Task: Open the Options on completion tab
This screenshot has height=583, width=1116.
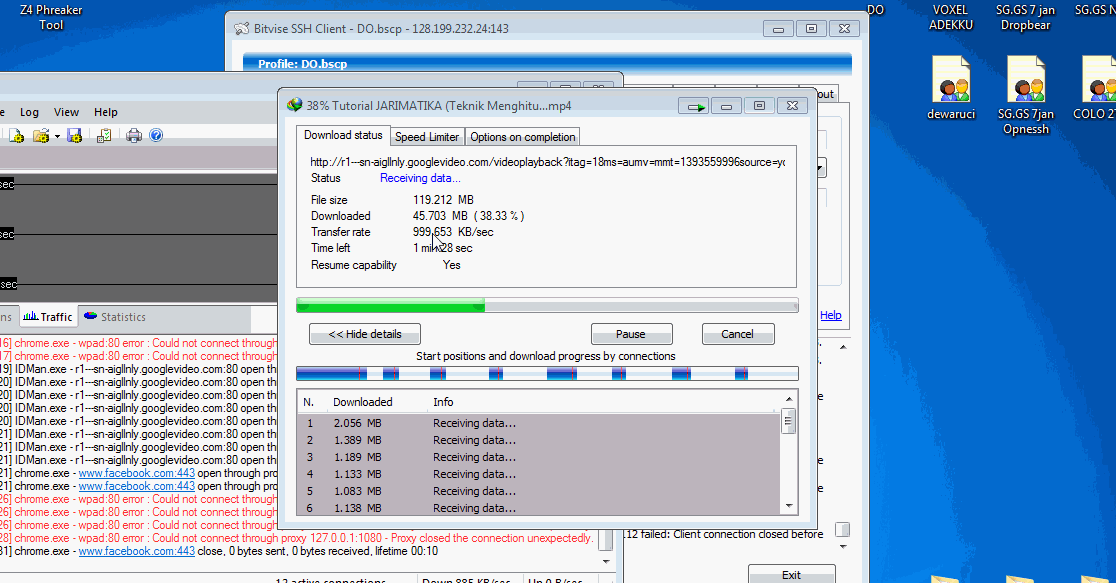Action: click(x=522, y=137)
